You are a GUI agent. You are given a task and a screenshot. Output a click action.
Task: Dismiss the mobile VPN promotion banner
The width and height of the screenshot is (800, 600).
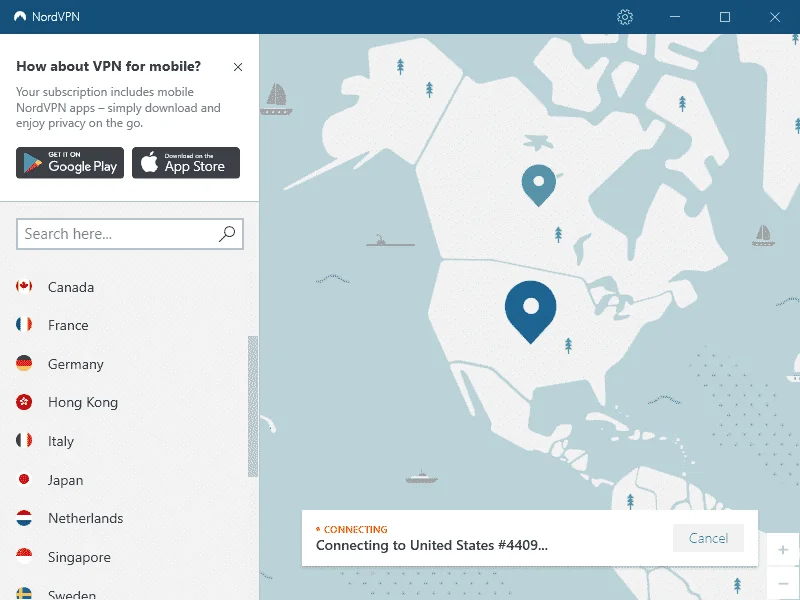(x=238, y=67)
